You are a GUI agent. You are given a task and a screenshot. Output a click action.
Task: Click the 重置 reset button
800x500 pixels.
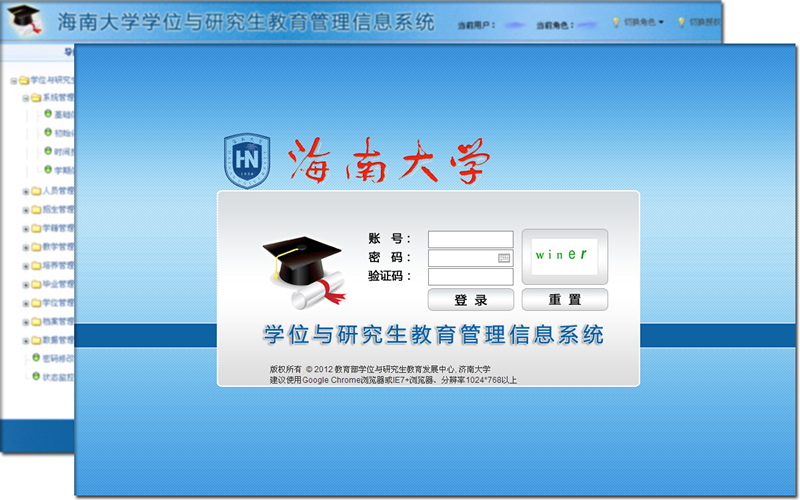pos(565,299)
